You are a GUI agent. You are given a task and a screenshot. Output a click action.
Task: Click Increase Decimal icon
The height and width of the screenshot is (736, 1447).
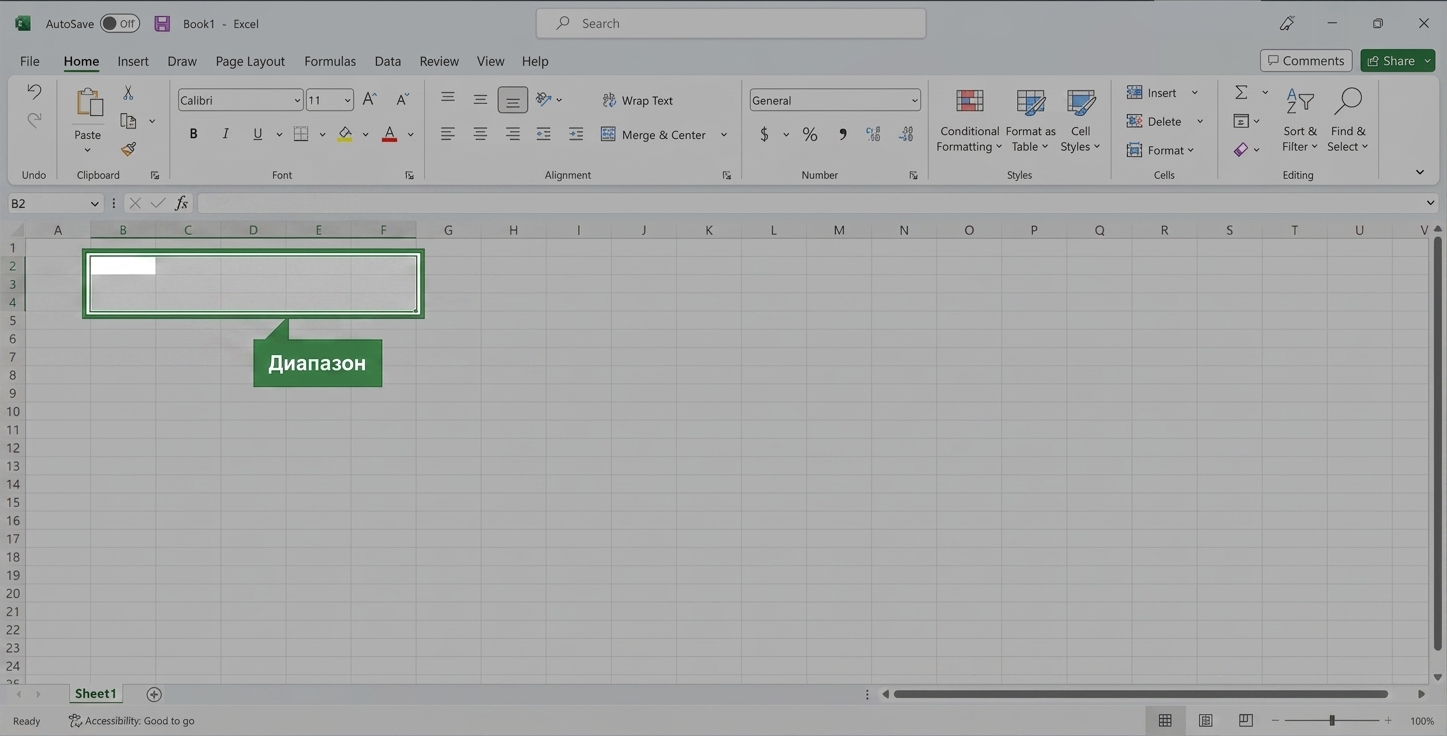[873, 134]
